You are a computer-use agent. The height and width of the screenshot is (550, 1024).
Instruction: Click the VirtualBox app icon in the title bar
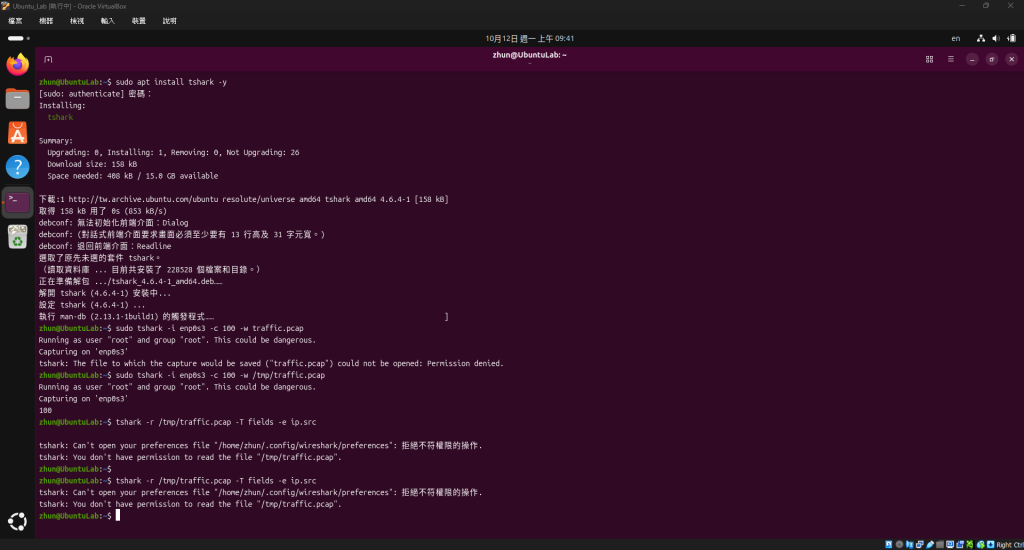(5, 6)
